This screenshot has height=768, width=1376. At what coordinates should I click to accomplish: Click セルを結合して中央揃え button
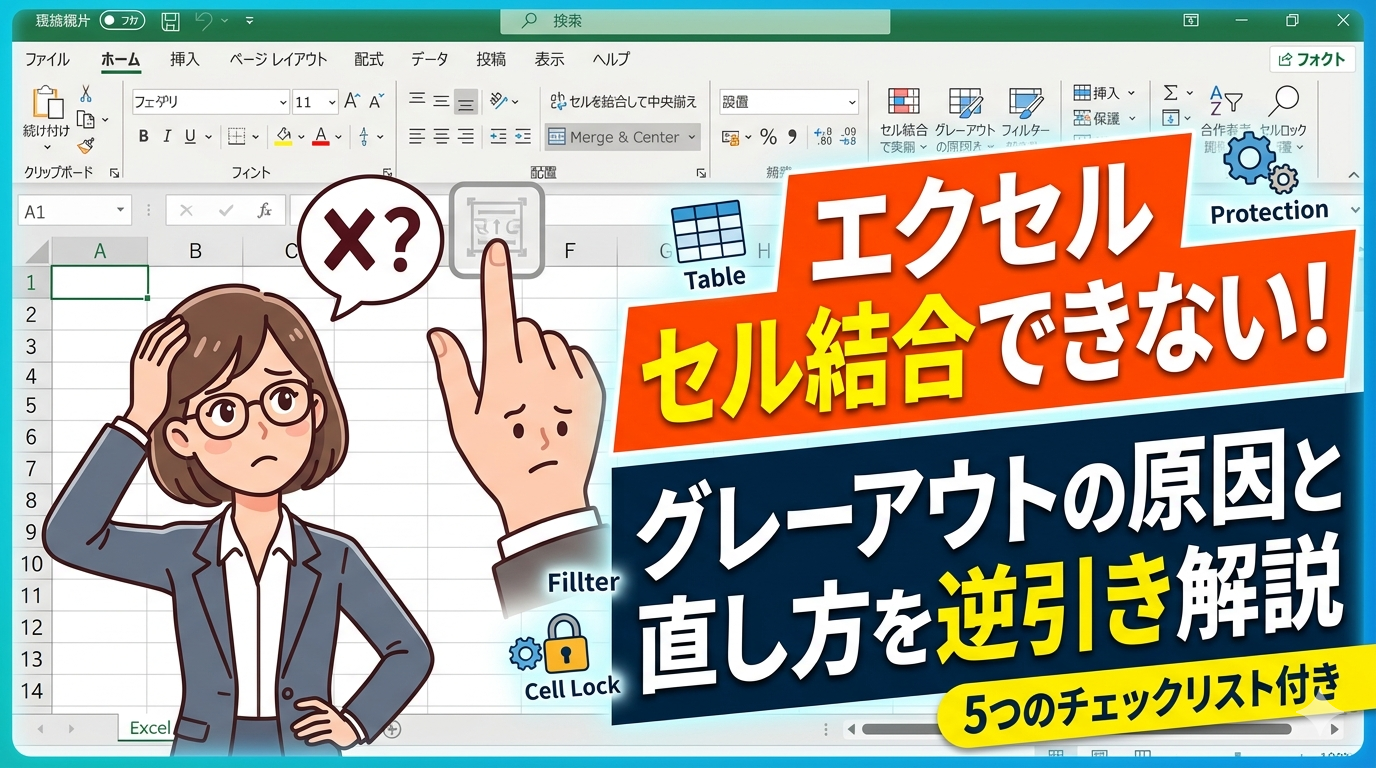pyautogui.click(x=619, y=100)
